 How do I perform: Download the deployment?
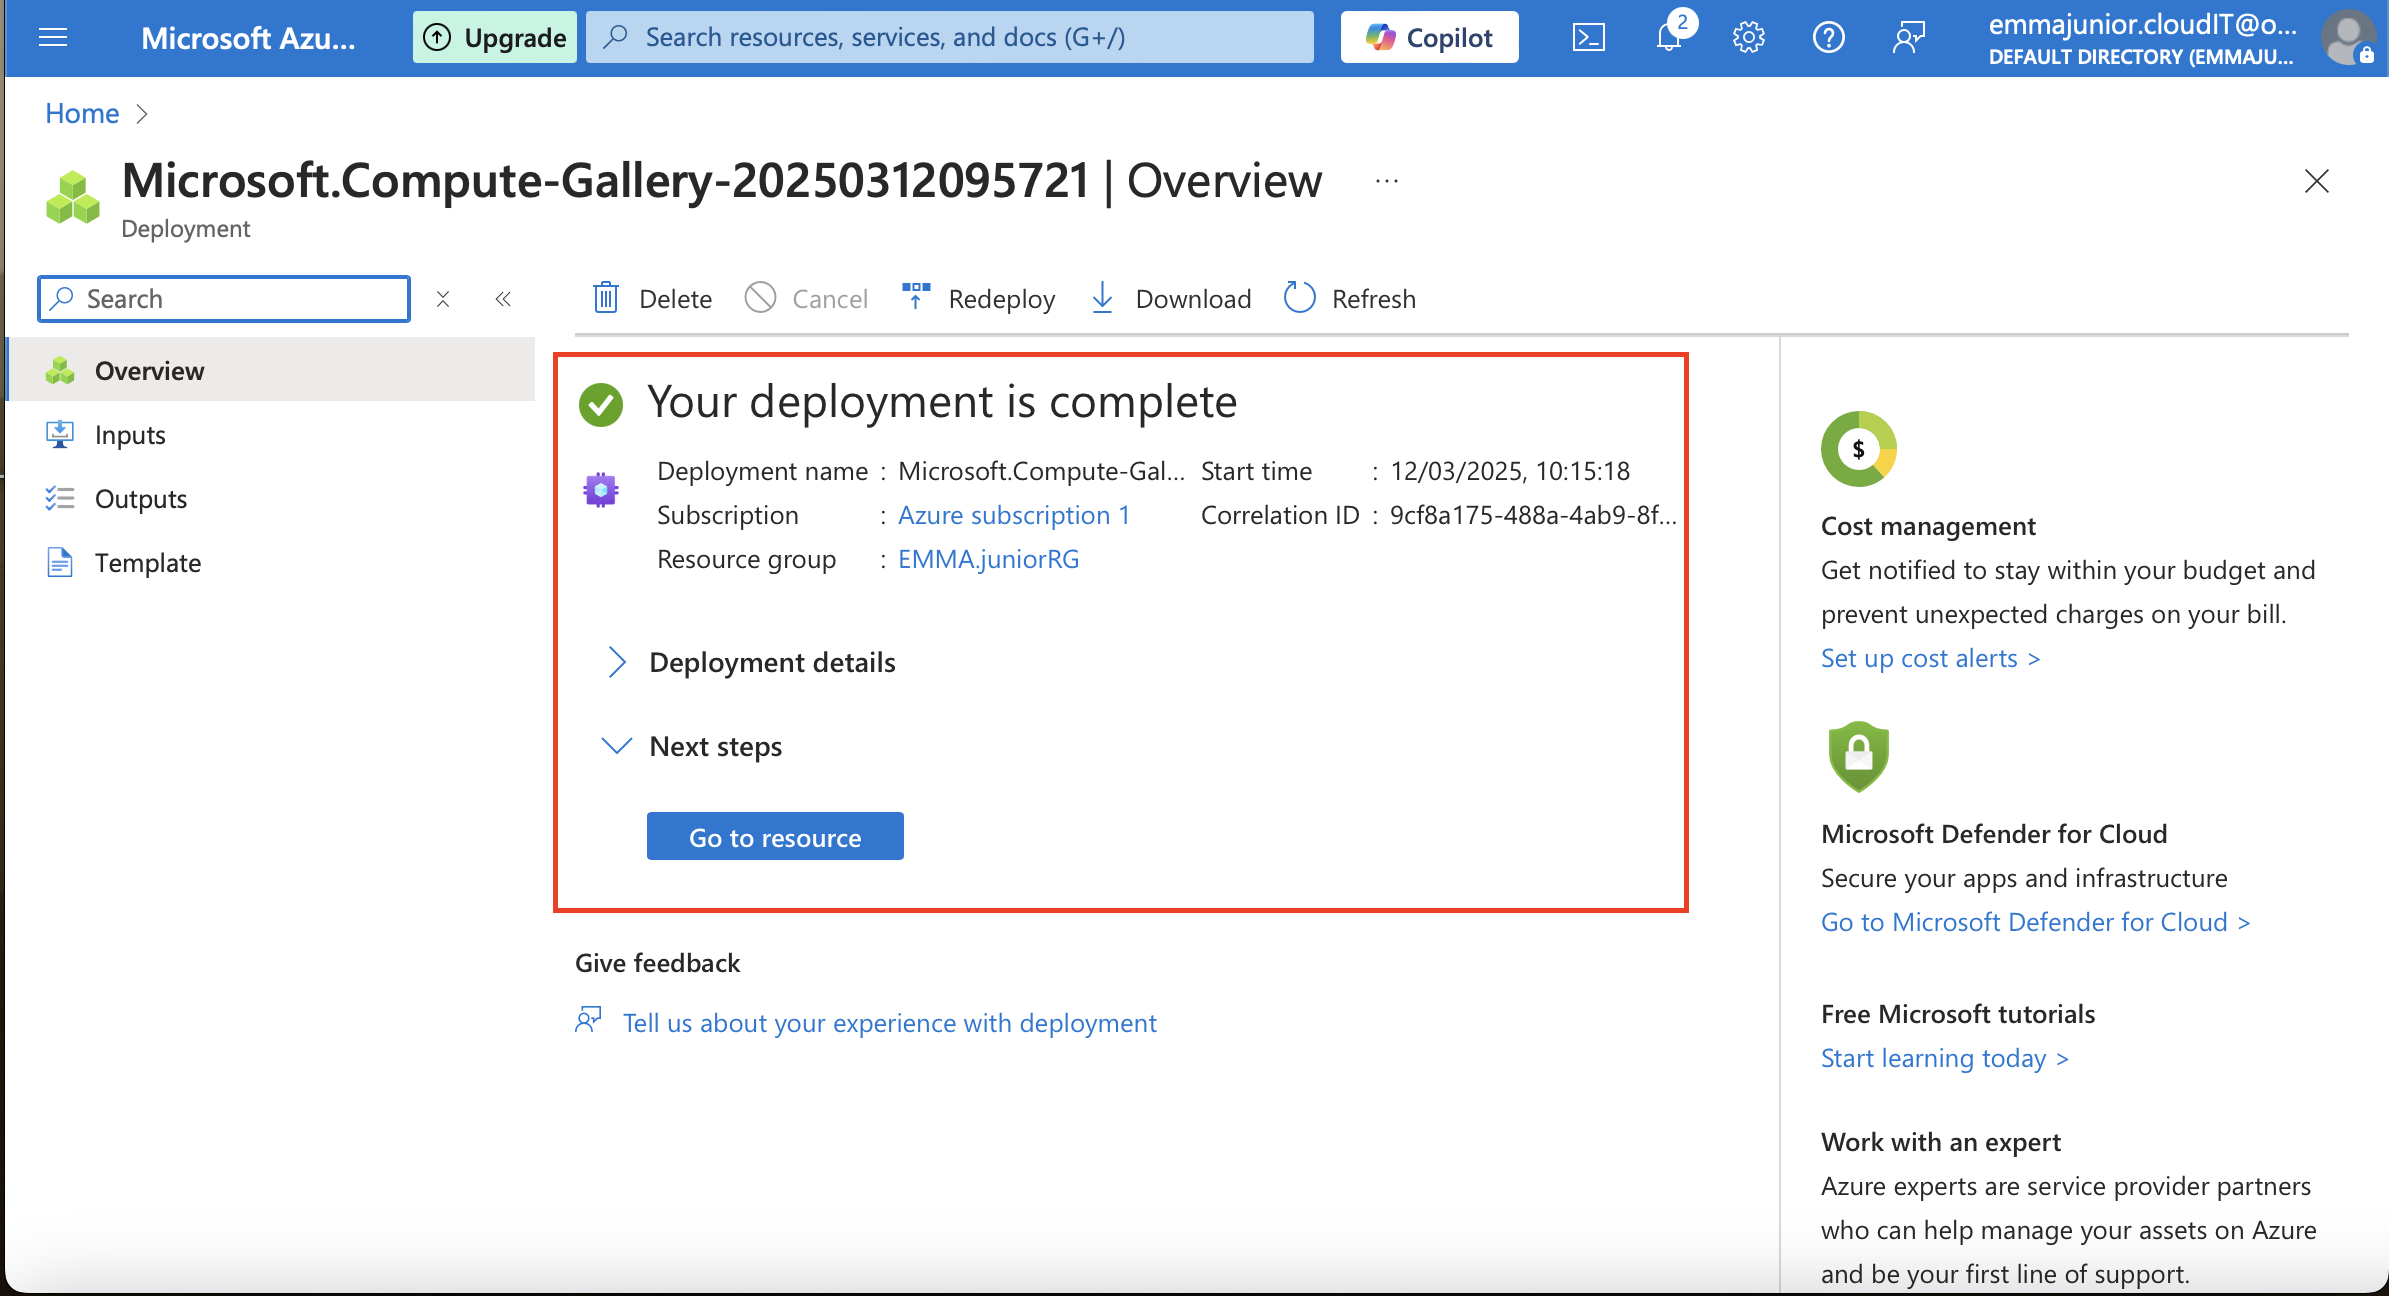click(x=1170, y=298)
